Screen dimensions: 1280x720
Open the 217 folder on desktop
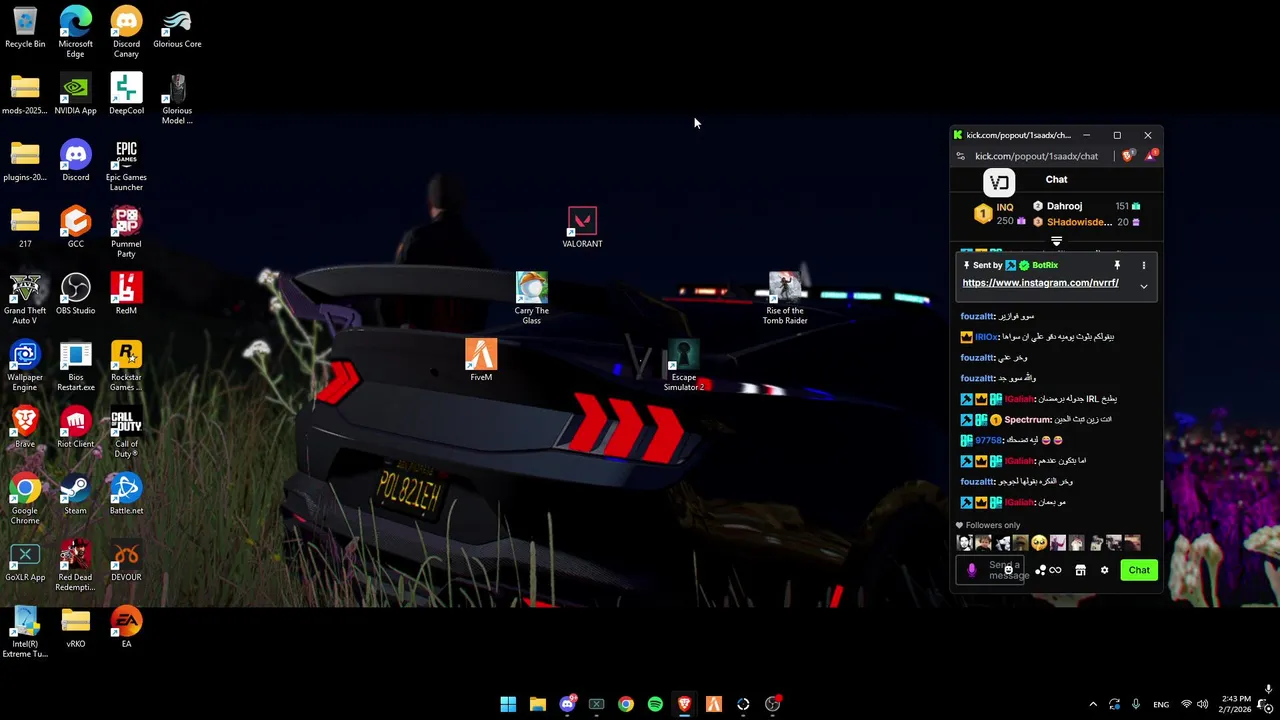tap(25, 227)
